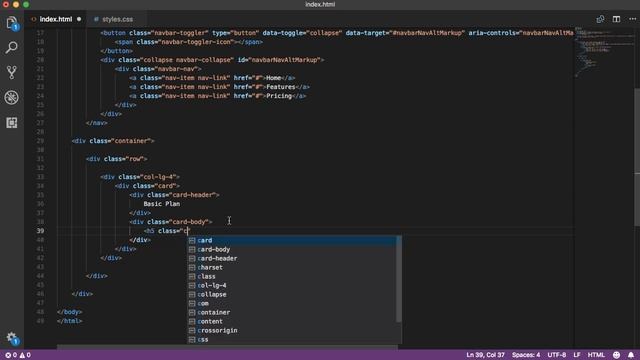Split the editor with split icon
The width and height of the screenshot is (640, 360).
[x=616, y=19]
